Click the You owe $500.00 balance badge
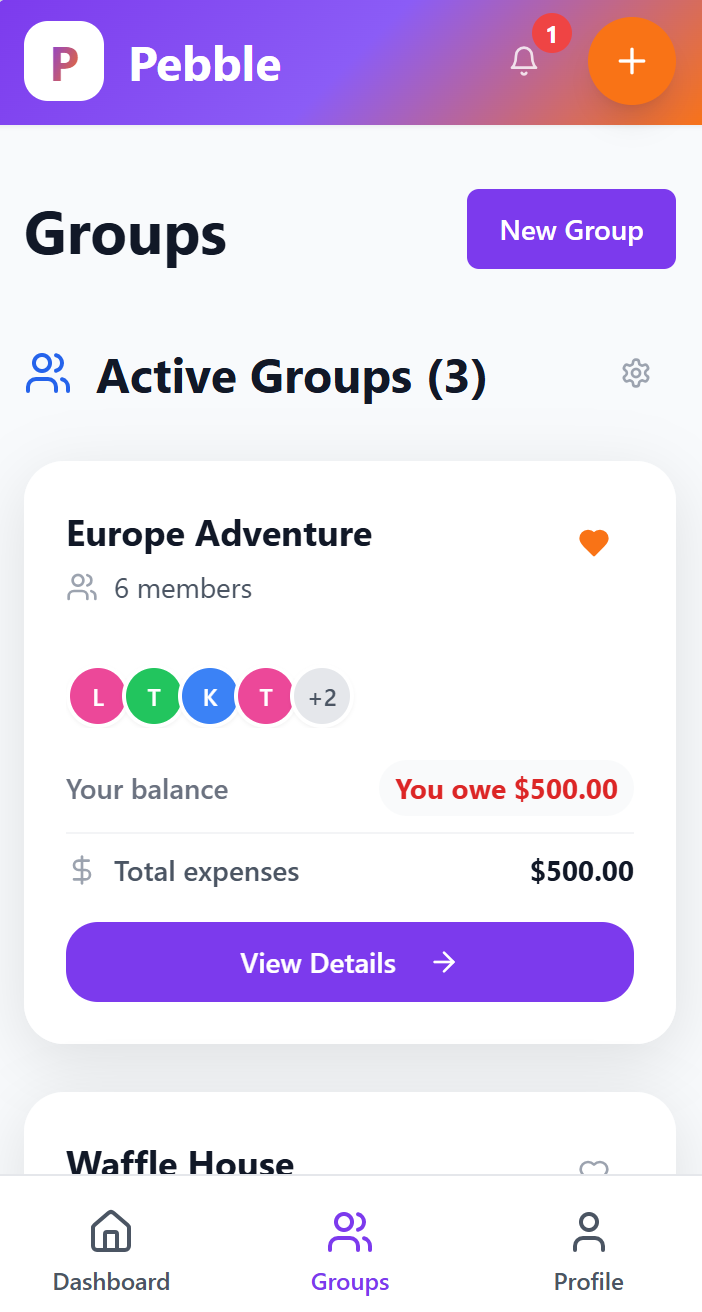The width and height of the screenshot is (702, 1312). click(506, 789)
